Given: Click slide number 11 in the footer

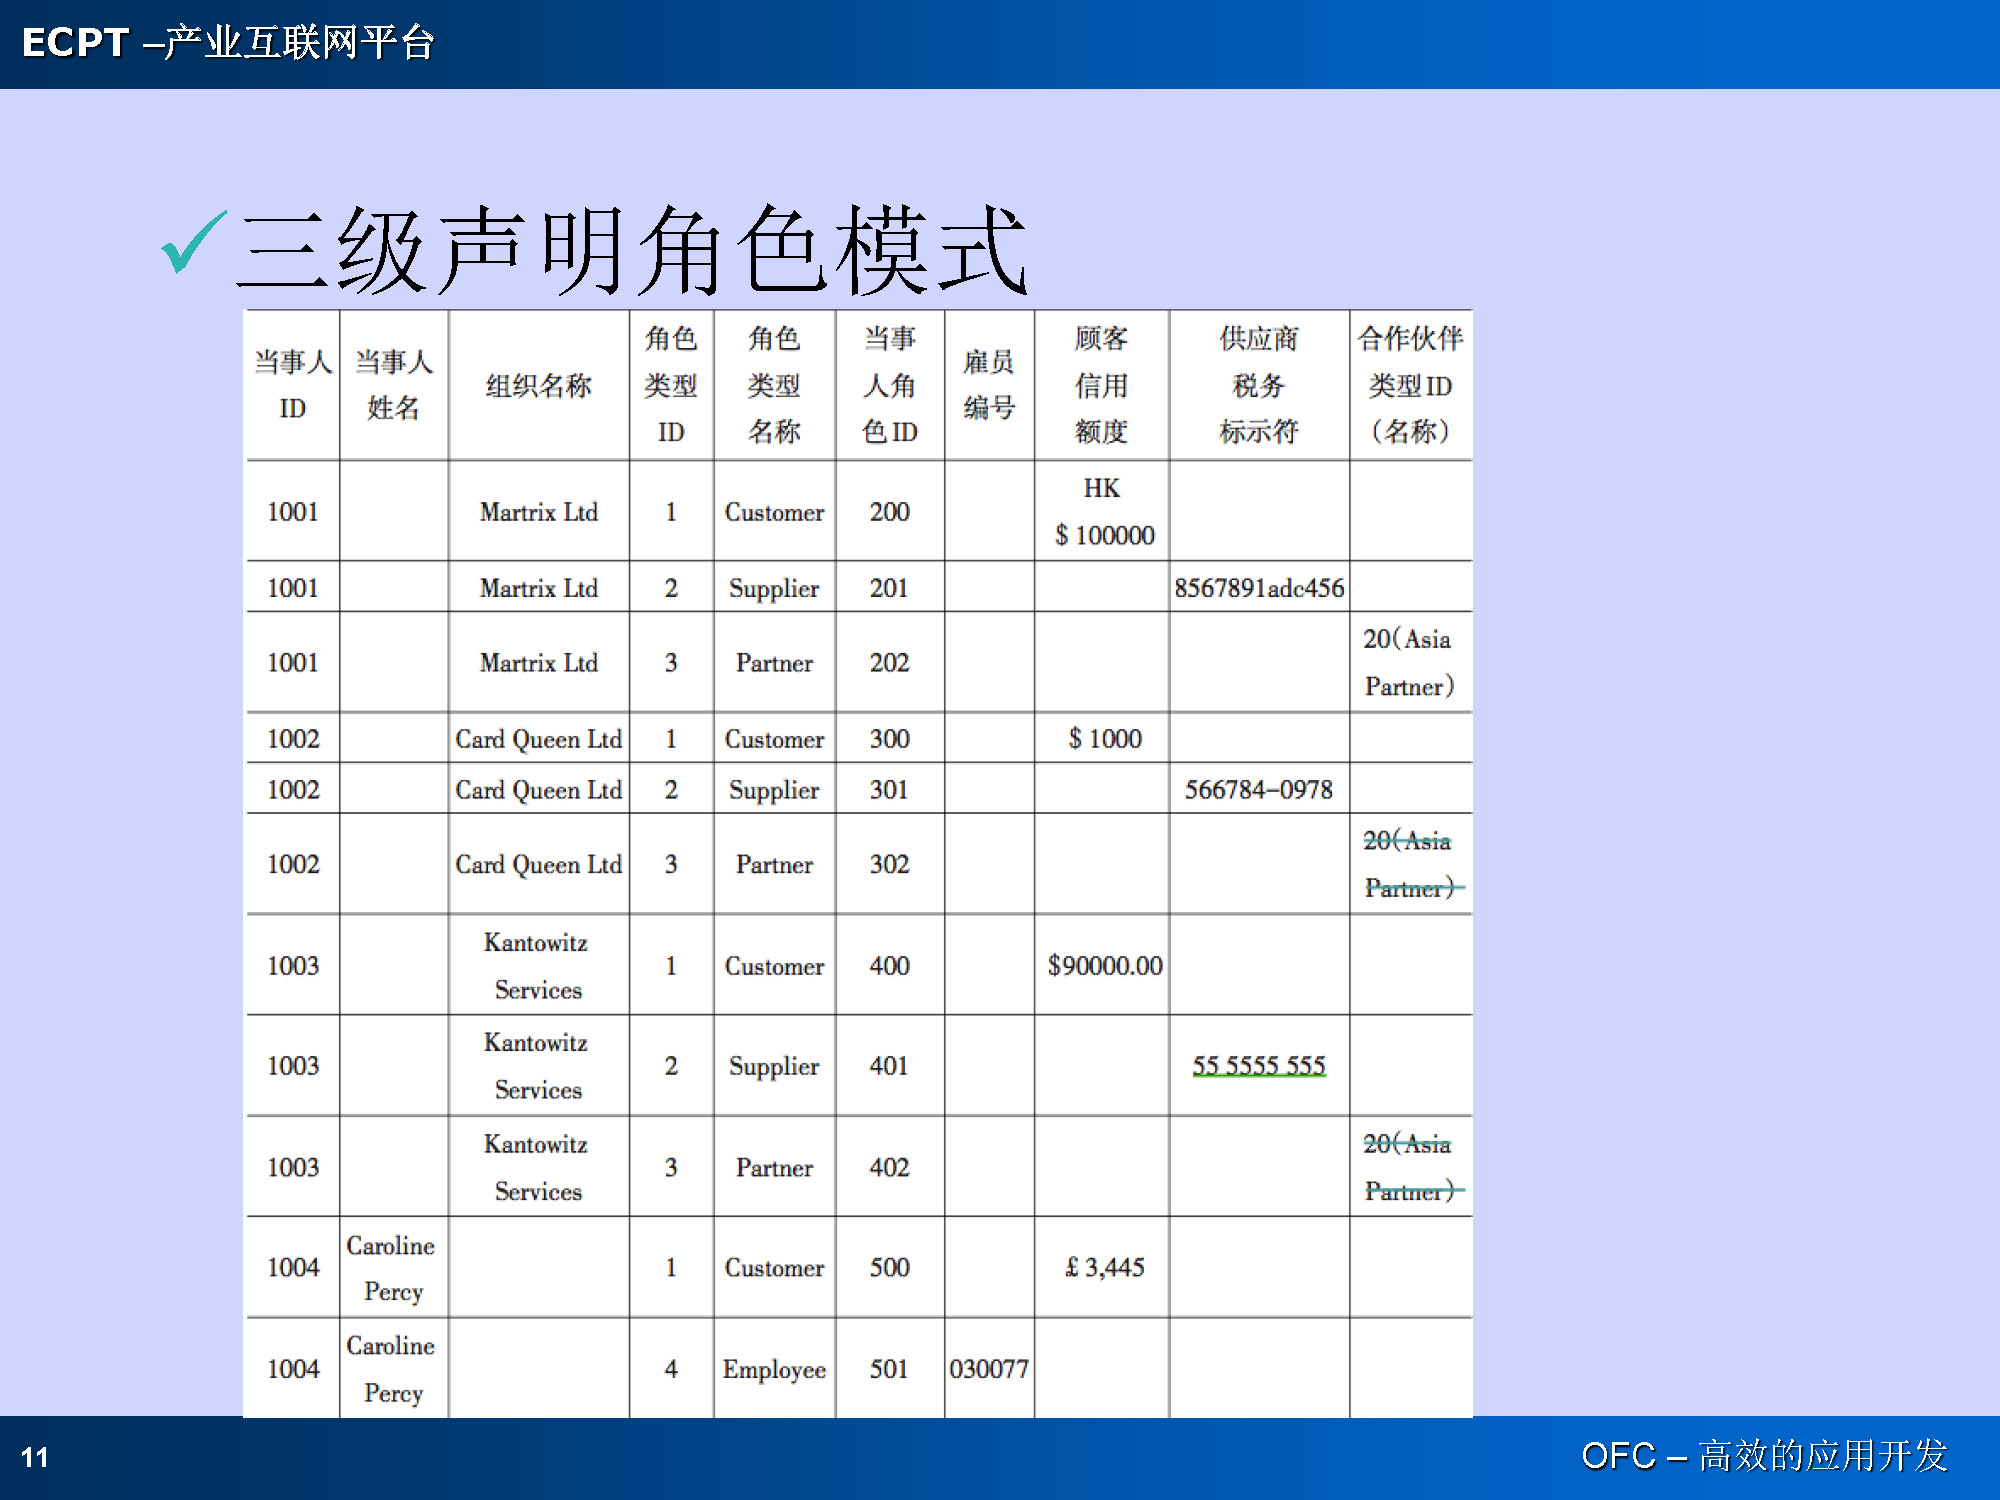Looking at the screenshot, I should (x=35, y=1457).
